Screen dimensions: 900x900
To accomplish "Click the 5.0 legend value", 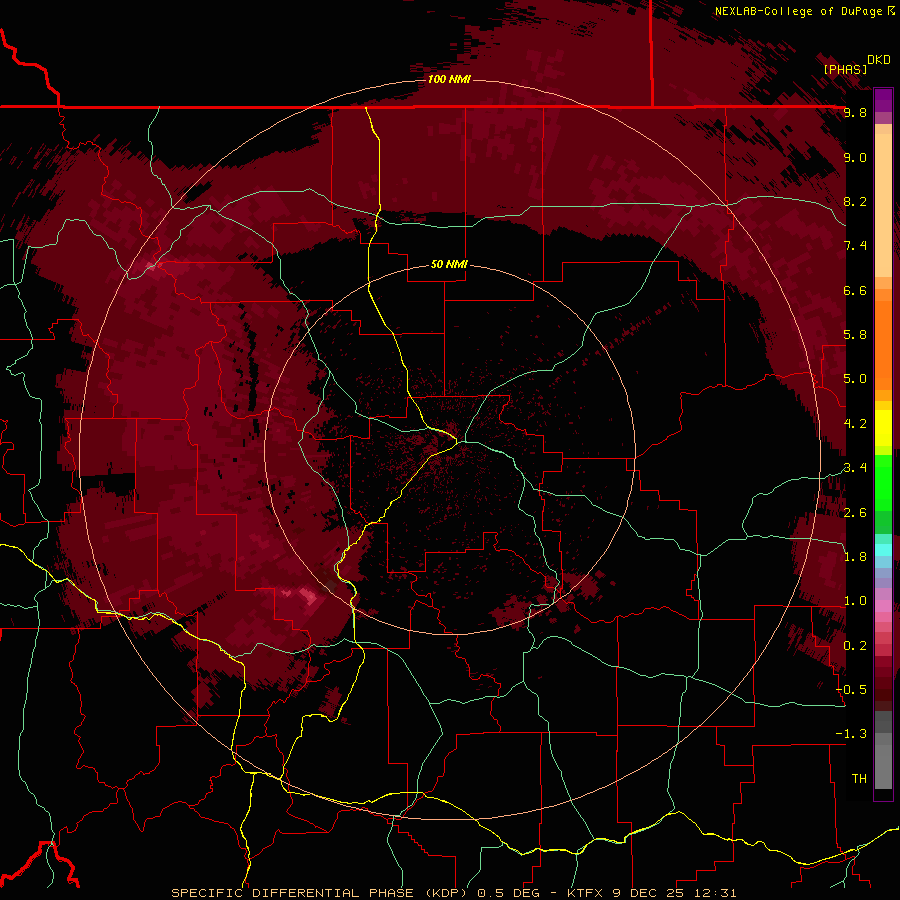I will coord(855,379).
